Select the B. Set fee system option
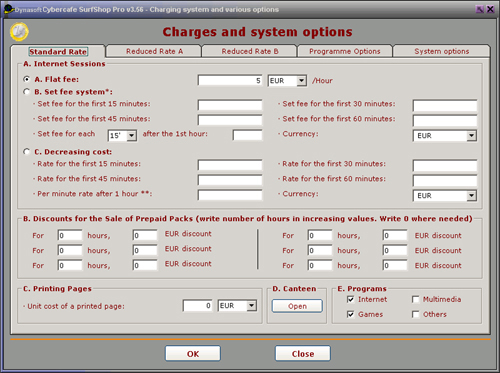The image size is (500, 373). point(26,91)
